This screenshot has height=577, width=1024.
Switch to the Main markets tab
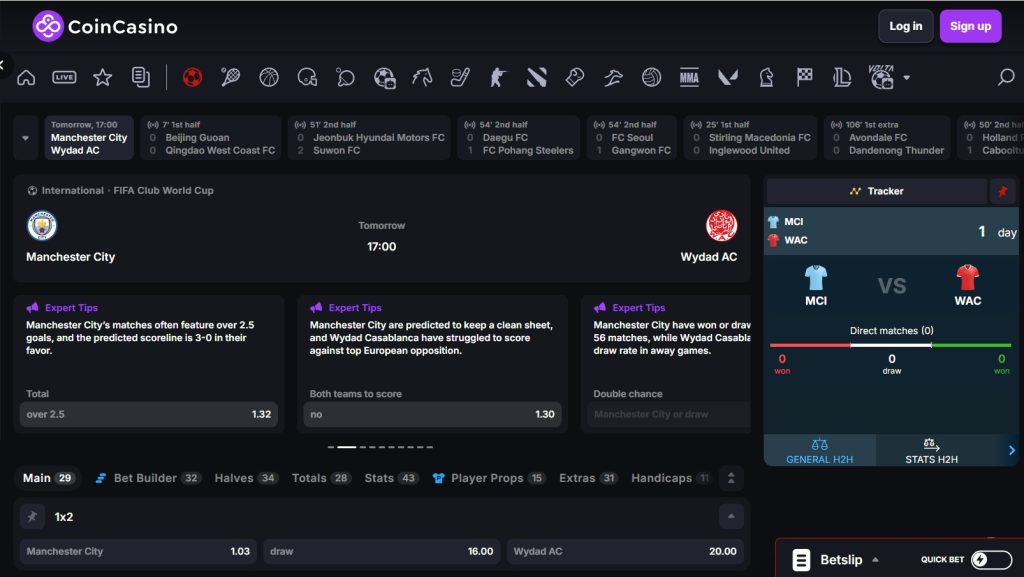[x=48, y=478]
